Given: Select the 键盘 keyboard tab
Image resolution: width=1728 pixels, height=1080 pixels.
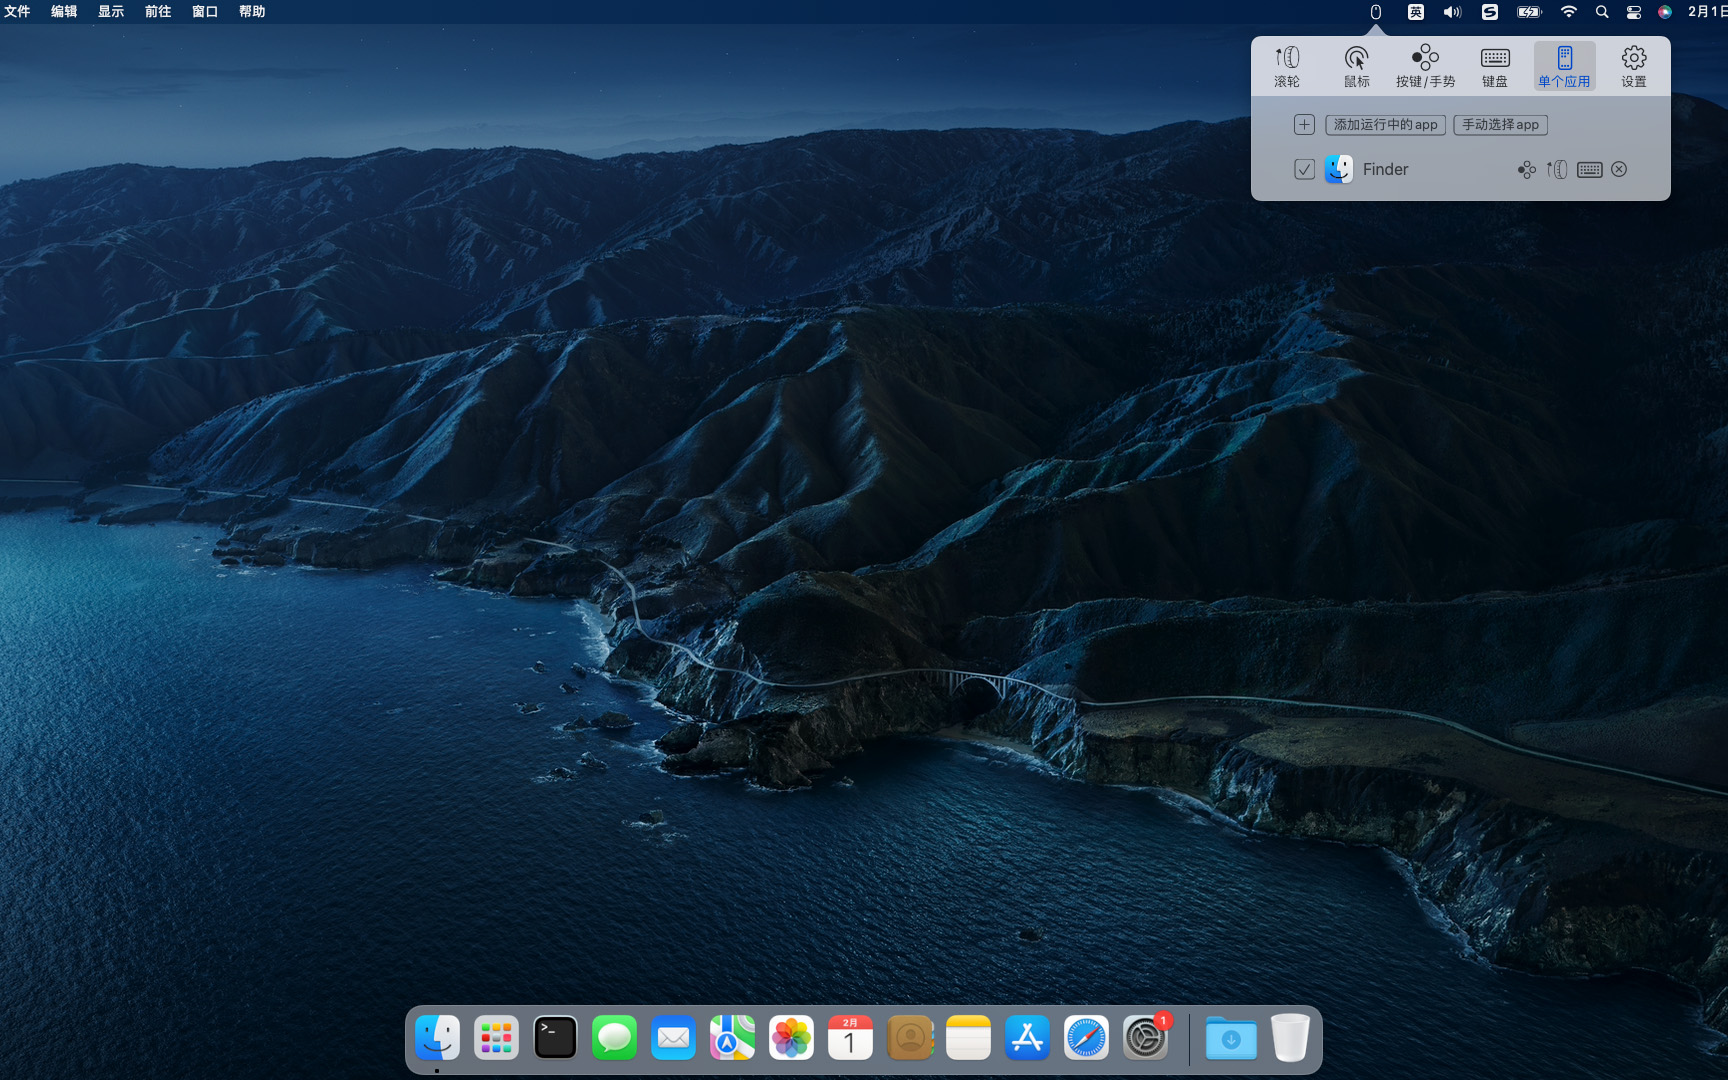Looking at the screenshot, I should [x=1495, y=66].
